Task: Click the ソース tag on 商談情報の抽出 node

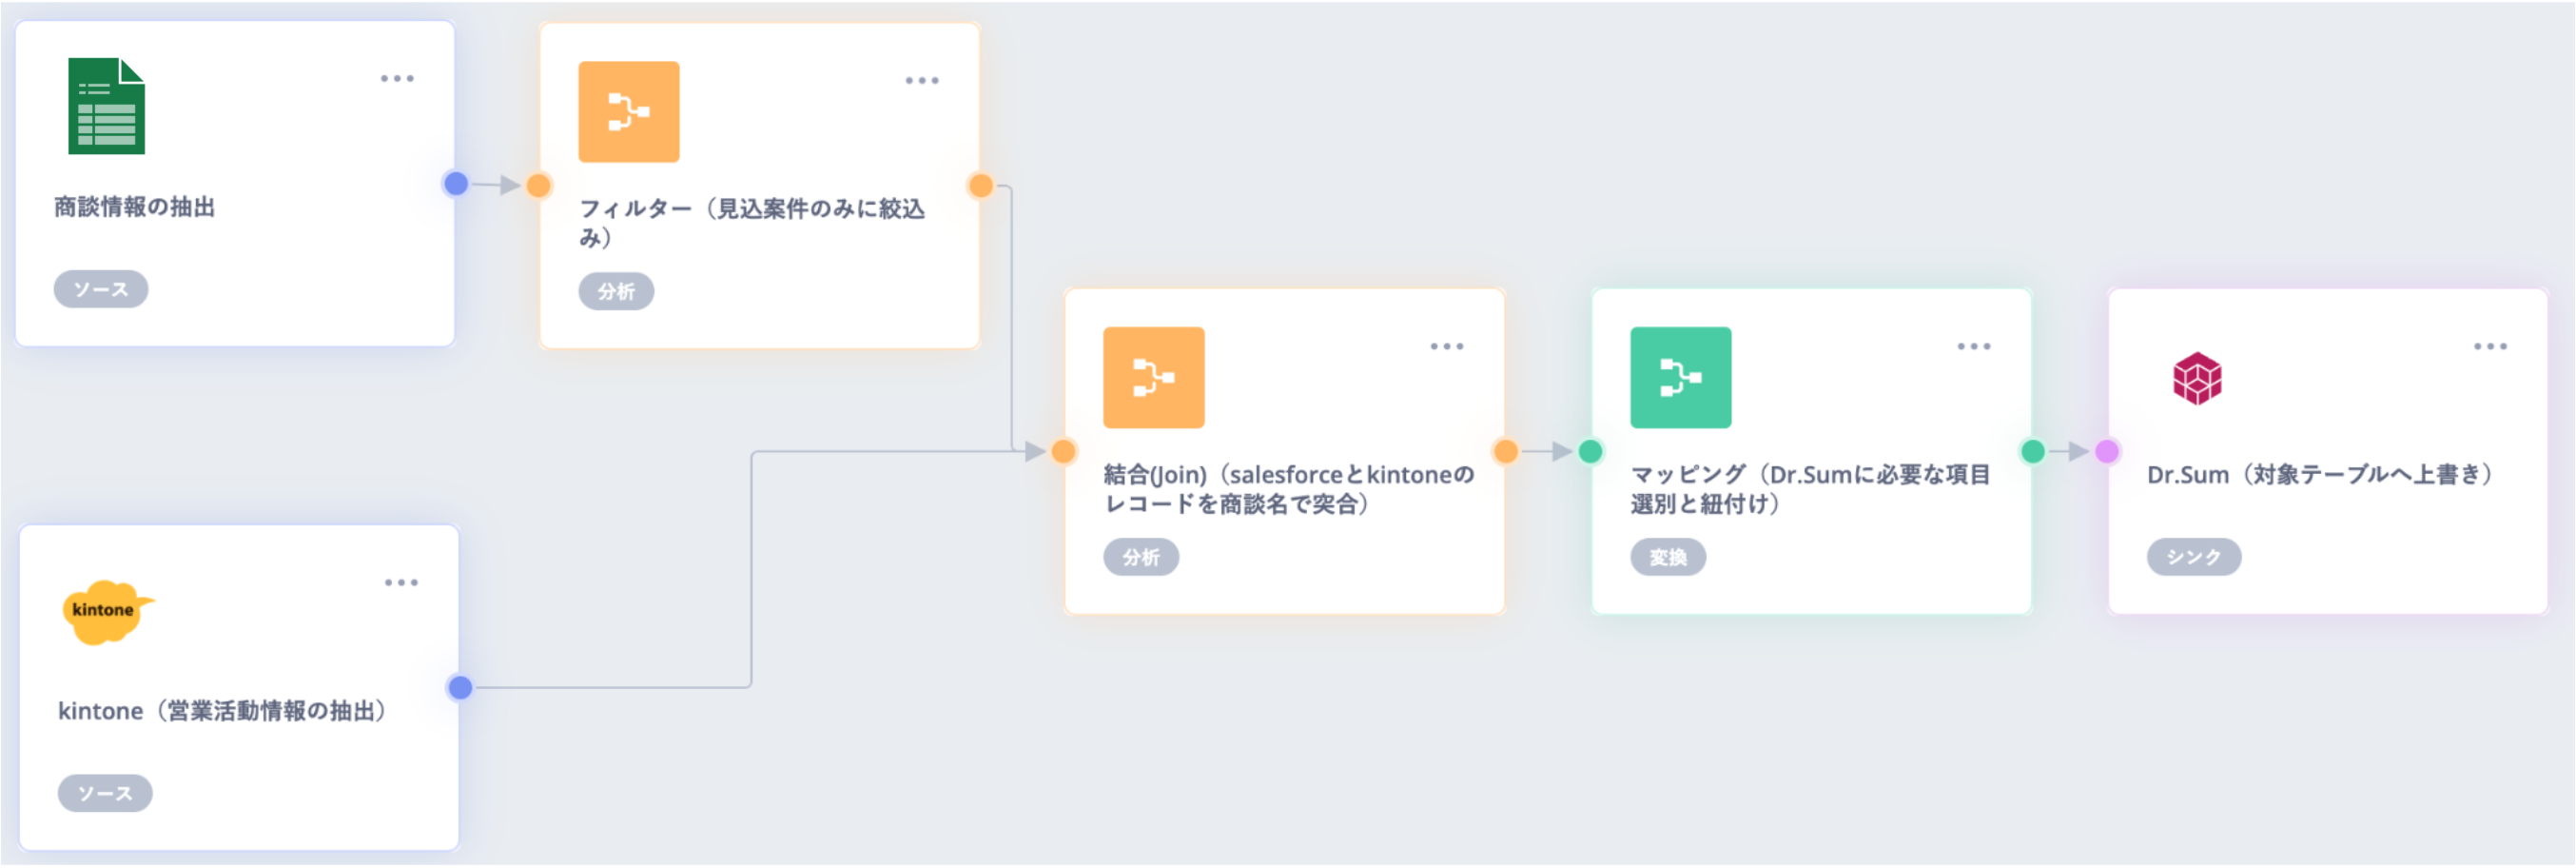Action: pyautogui.click(x=101, y=289)
